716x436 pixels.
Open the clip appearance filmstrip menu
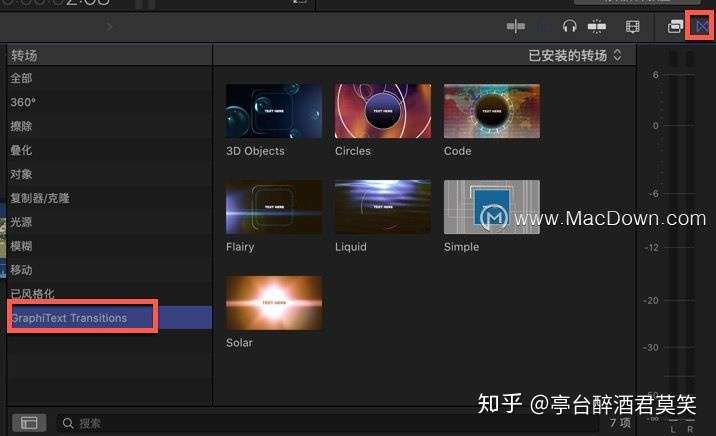click(x=632, y=26)
